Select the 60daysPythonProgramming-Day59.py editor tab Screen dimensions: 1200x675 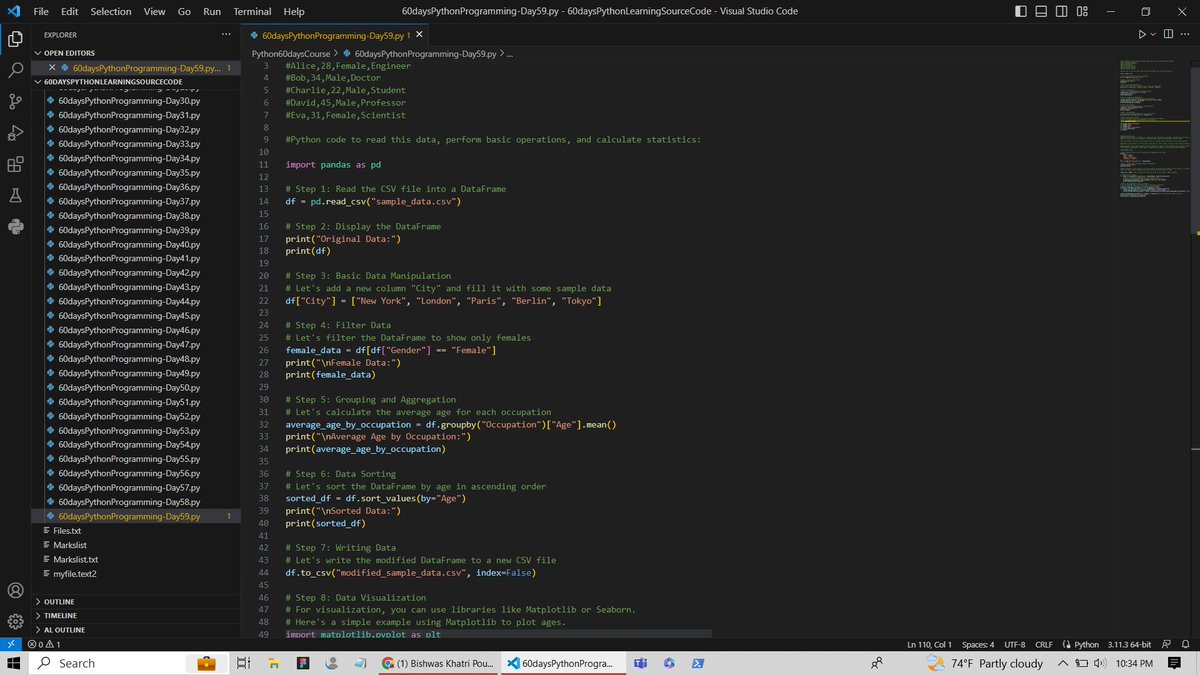(x=336, y=35)
